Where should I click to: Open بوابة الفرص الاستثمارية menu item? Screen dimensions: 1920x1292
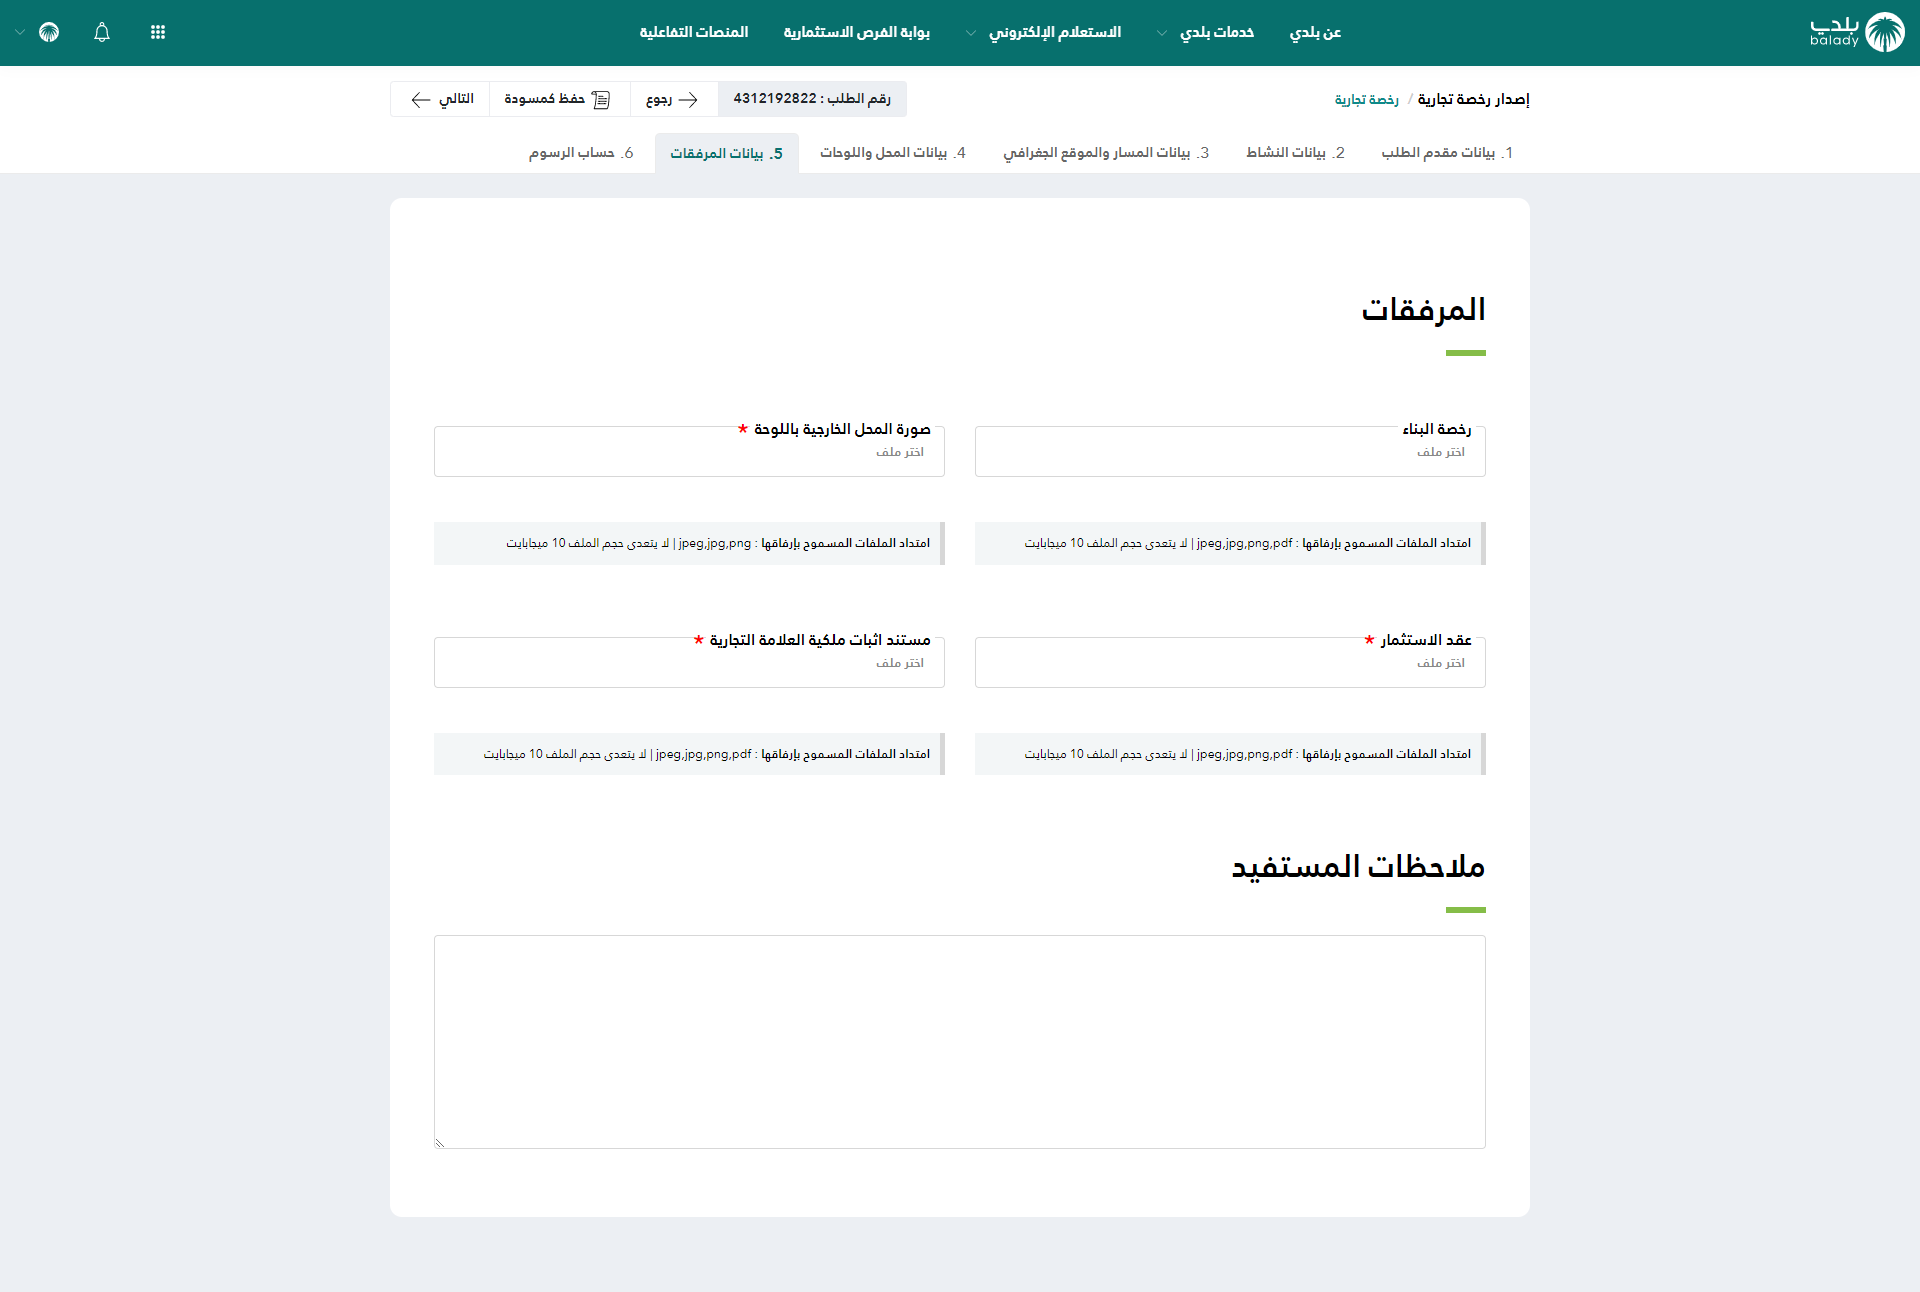[856, 33]
